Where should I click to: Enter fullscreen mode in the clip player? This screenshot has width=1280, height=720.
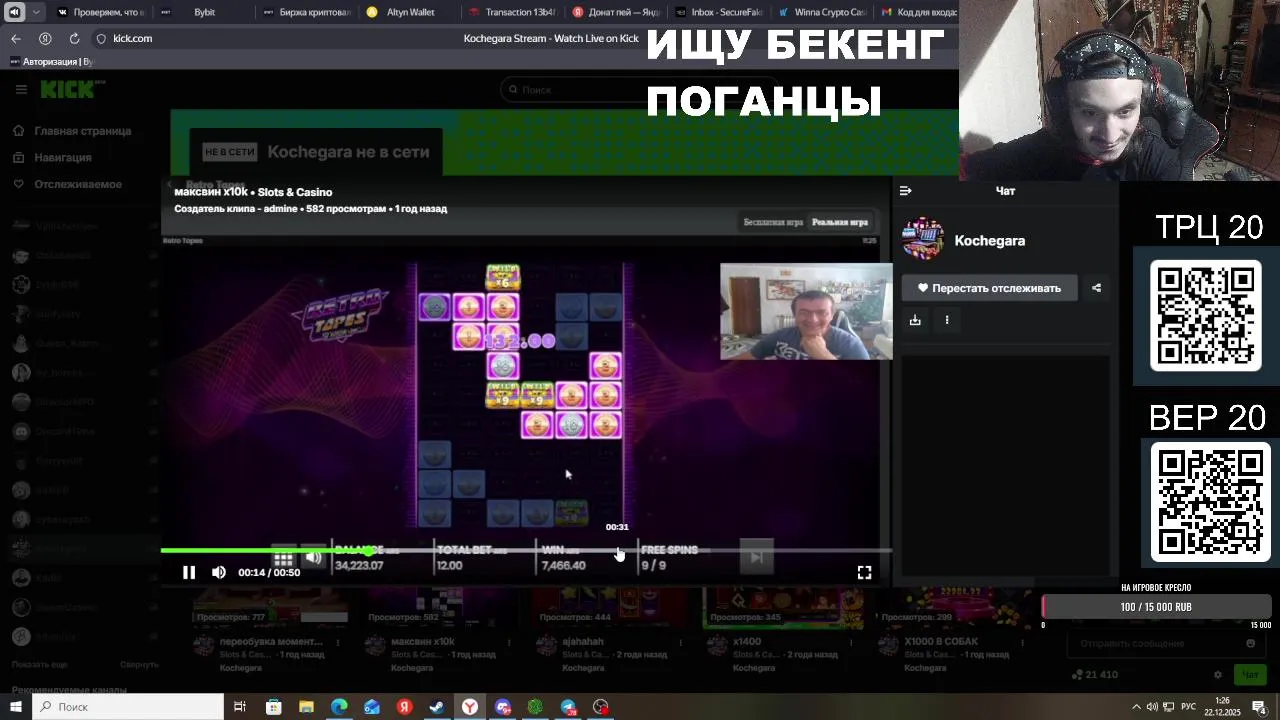coord(864,572)
